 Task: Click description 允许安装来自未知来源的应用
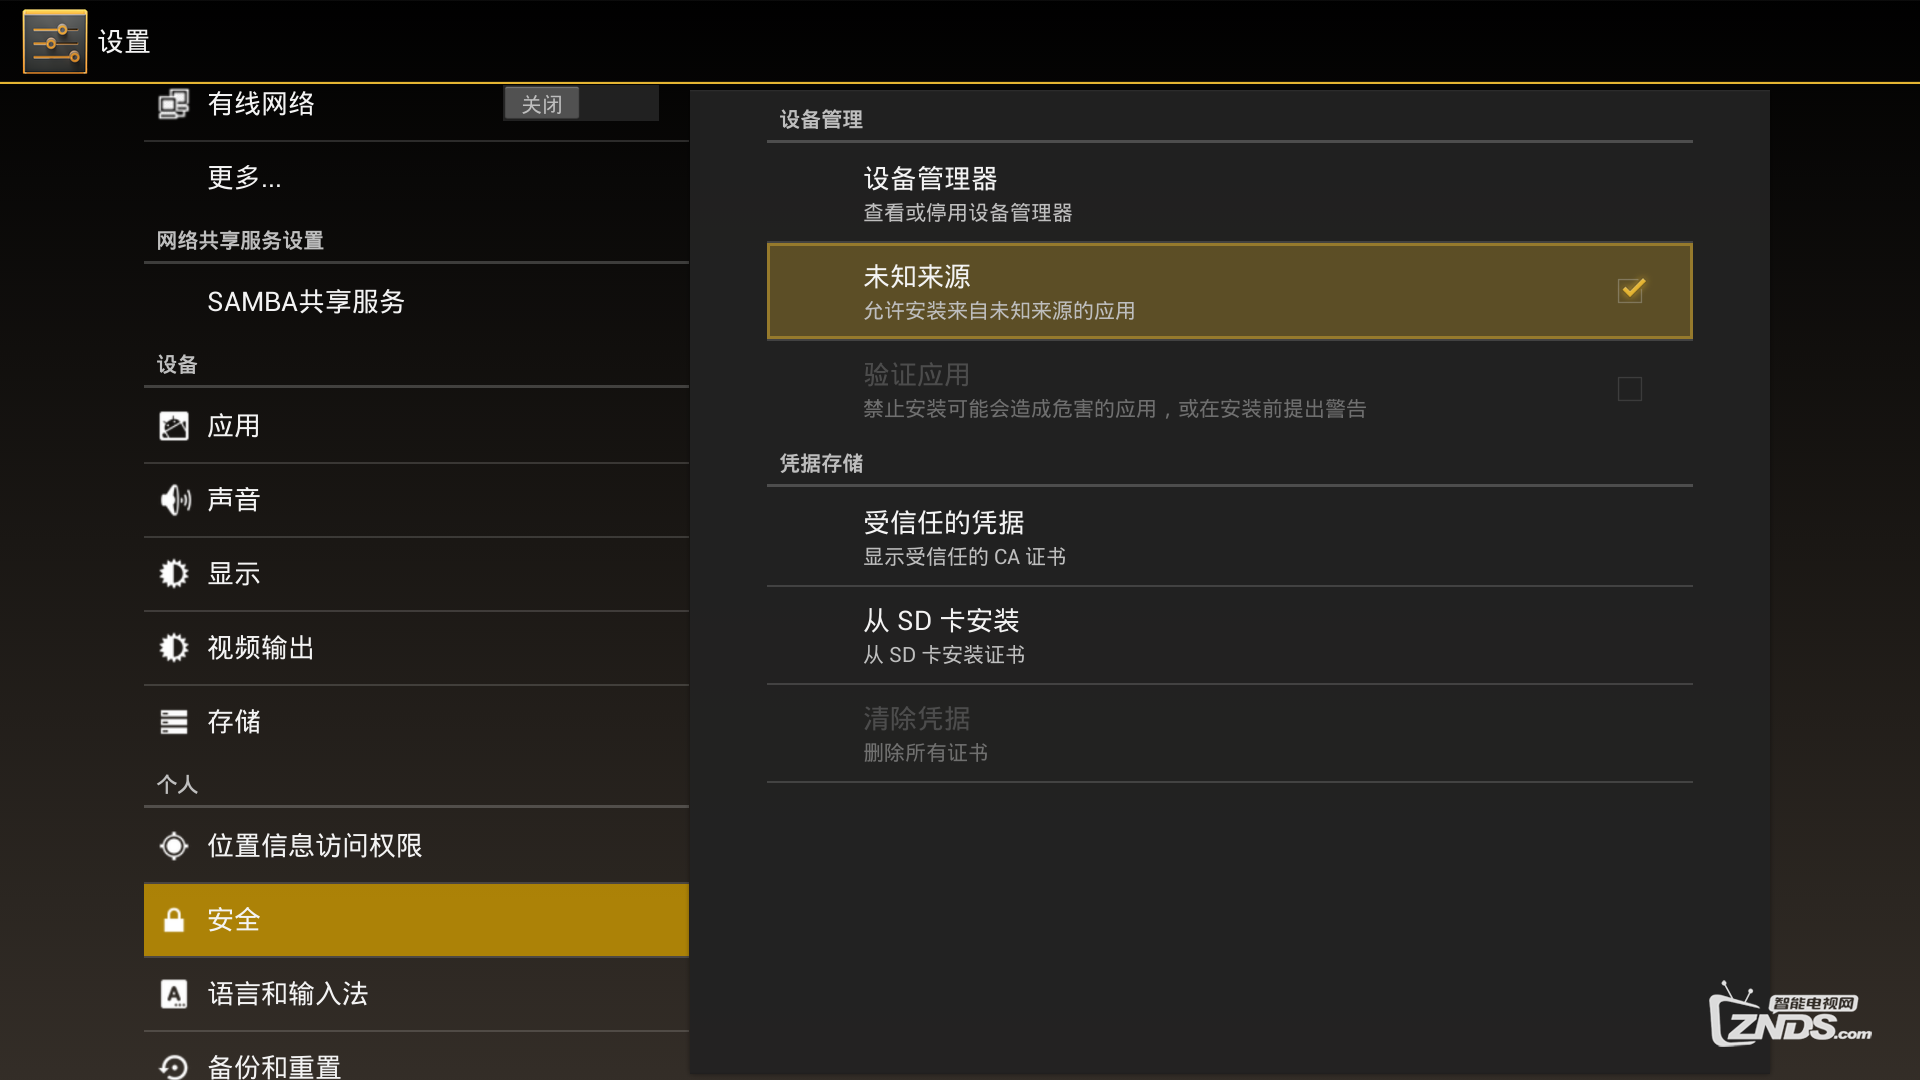click(x=999, y=311)
